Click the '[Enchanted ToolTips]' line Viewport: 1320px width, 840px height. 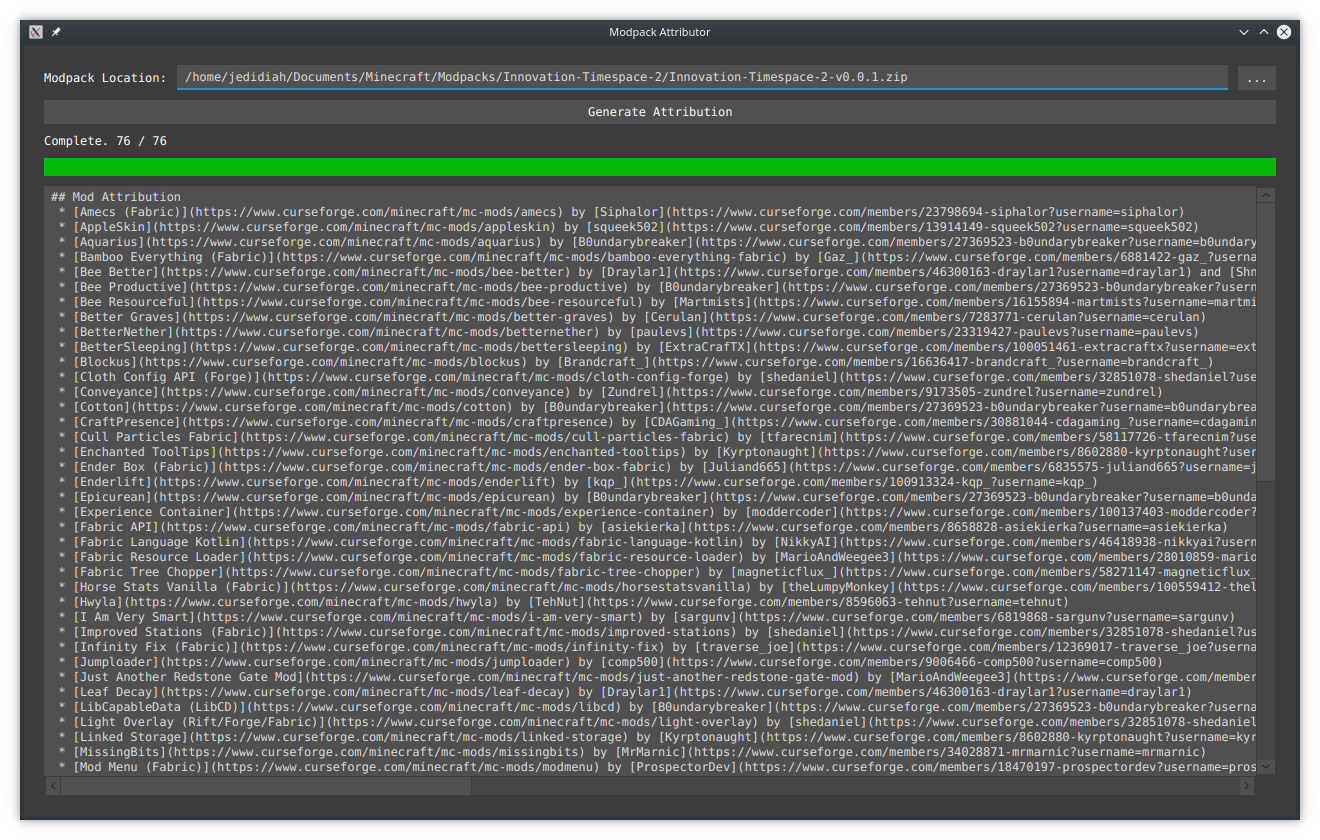click(x=657, y=452)
